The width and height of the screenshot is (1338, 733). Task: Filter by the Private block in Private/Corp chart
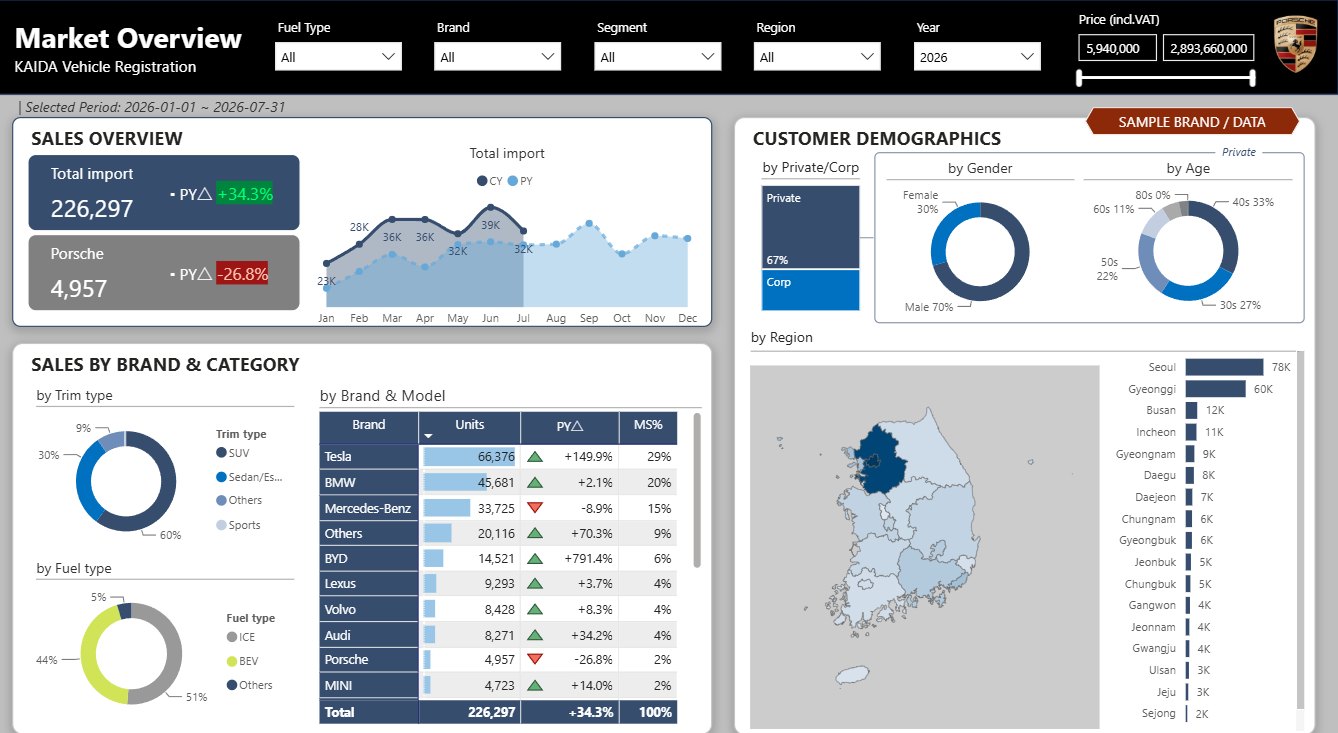click(810, 227)
